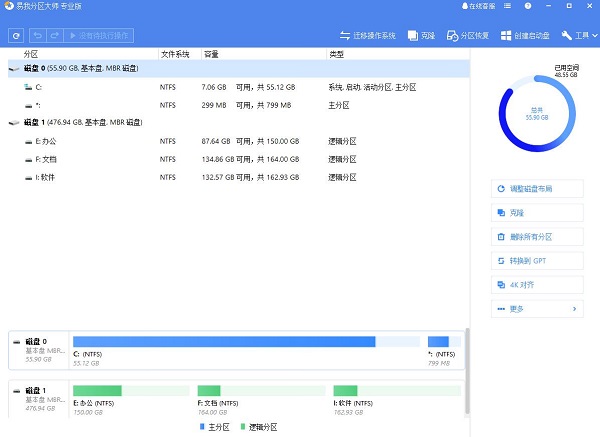Open 迁移操作系统 (Migrate OS) tool
This screenshot has width=600, height=437.
[x=368, y=36]
